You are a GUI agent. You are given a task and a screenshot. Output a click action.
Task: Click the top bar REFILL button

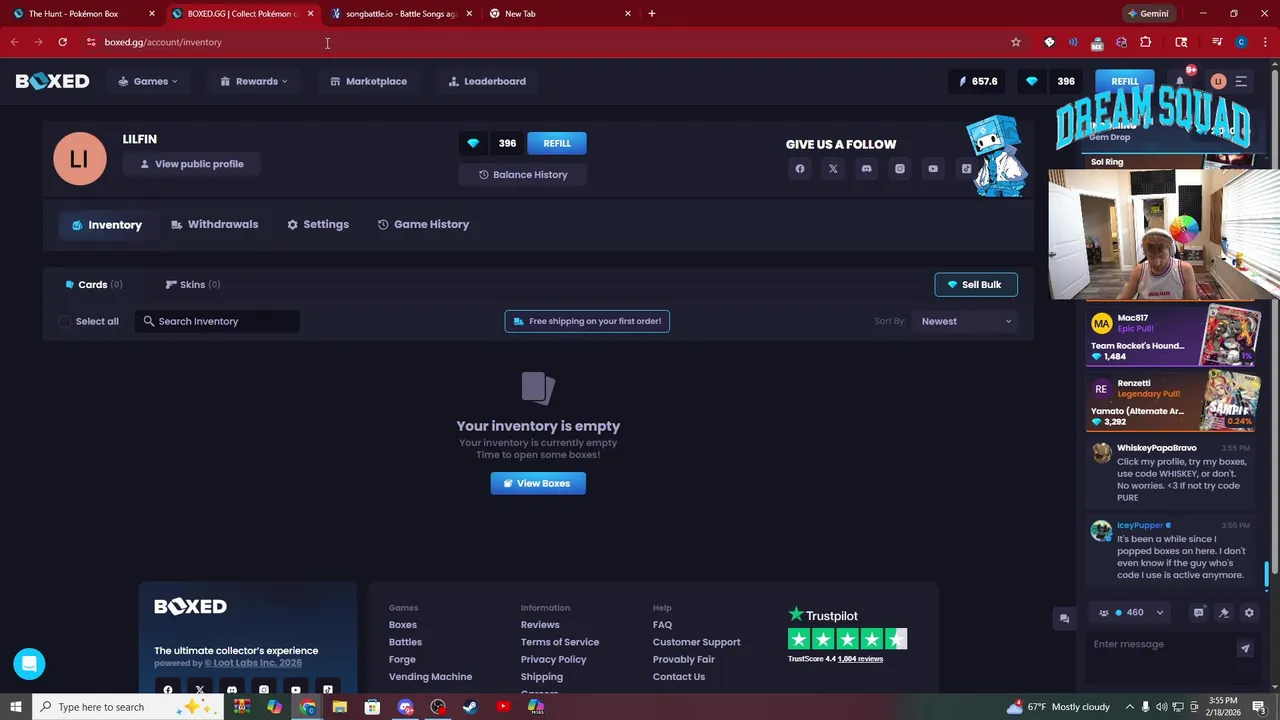tap(1125, 81)
